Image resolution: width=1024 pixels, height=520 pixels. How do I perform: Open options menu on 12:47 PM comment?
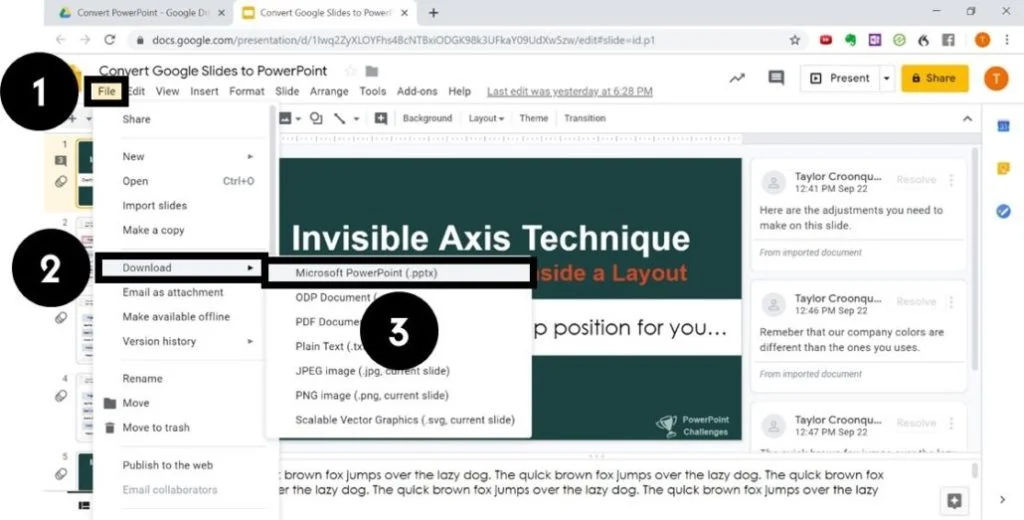click(952, 423)
